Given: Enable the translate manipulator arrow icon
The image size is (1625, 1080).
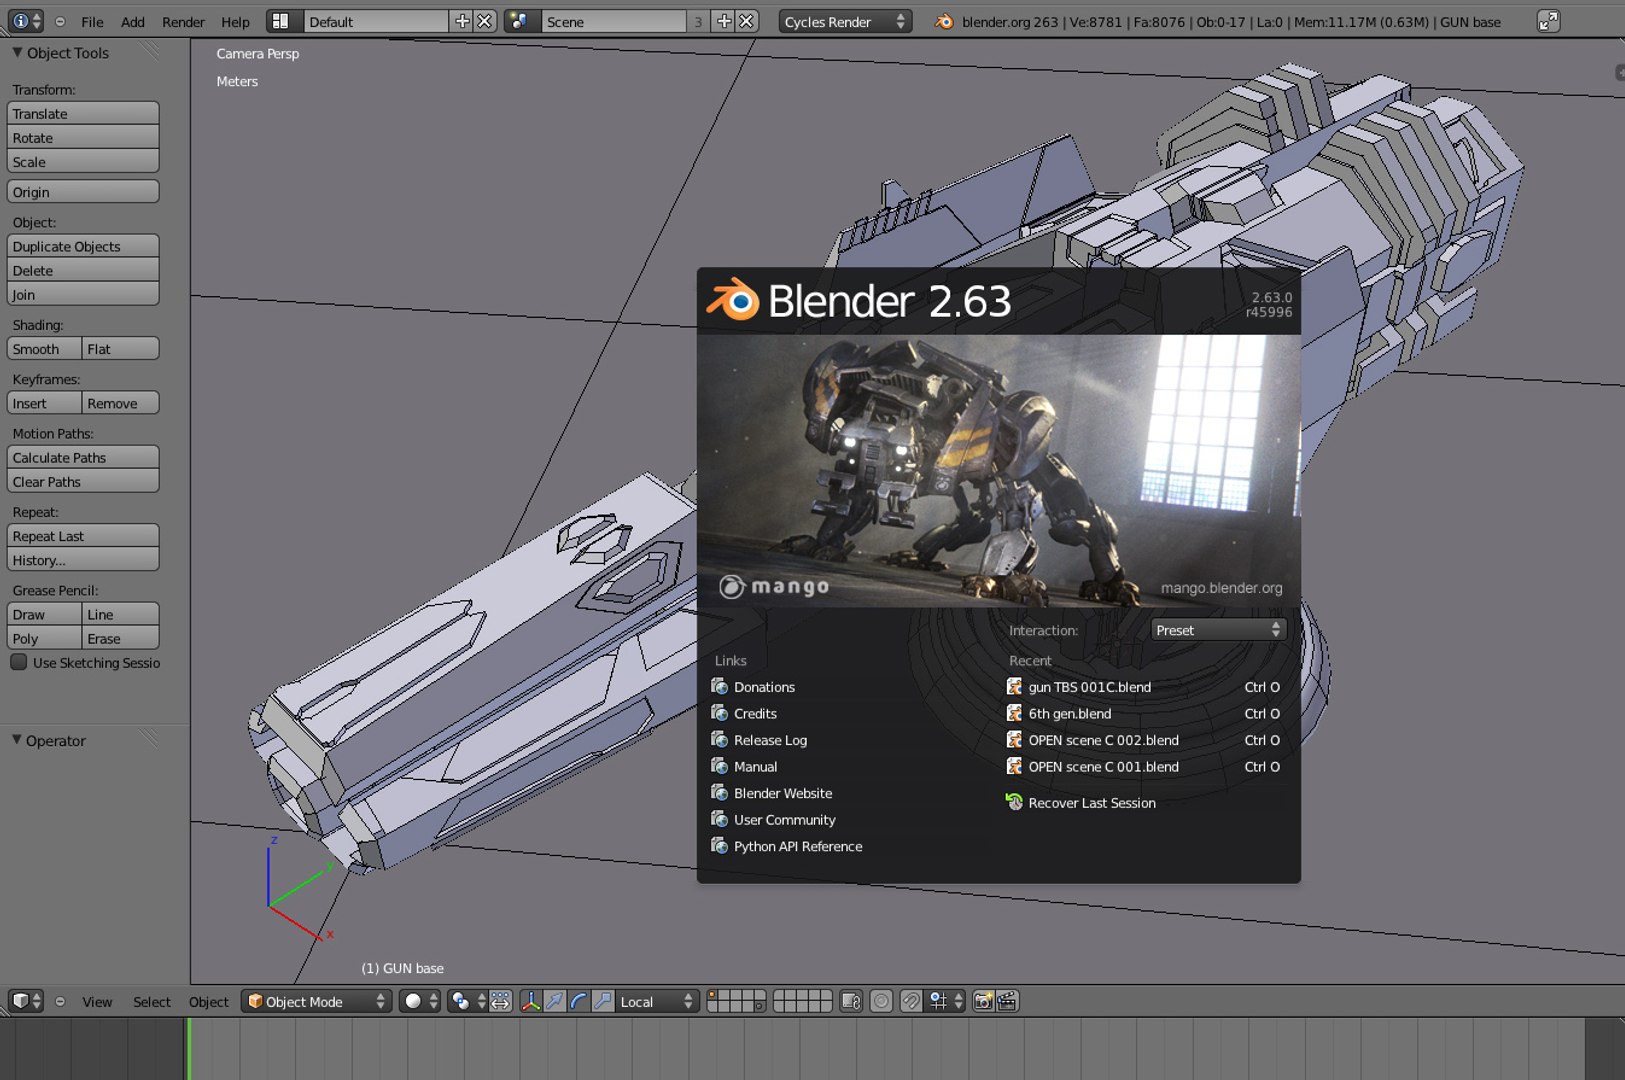Looking at the screenshot, I should pos(555,1001).
